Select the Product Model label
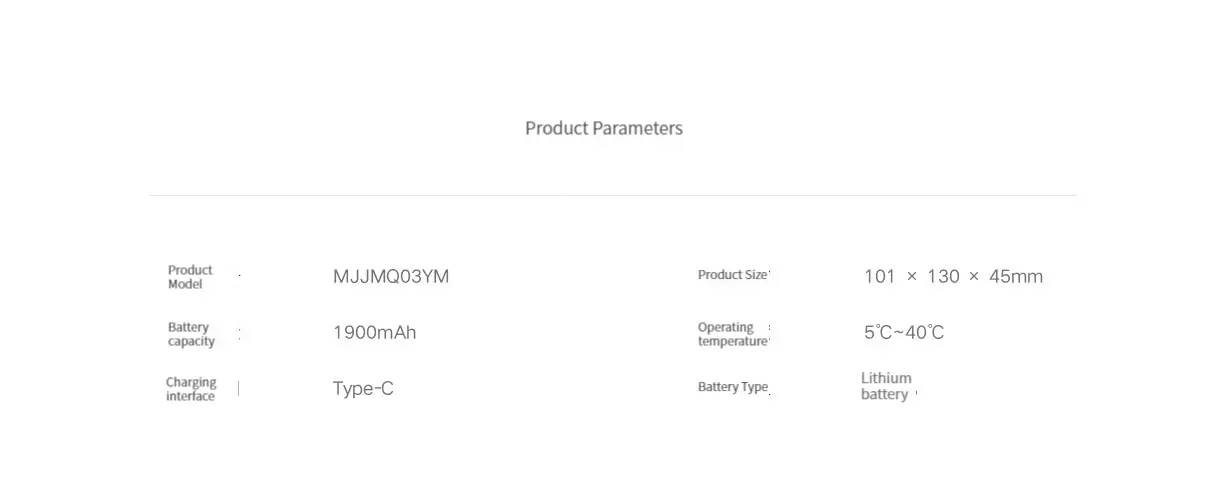Image resolution: width=1226 pixels, height=480 pixels. 190,277
